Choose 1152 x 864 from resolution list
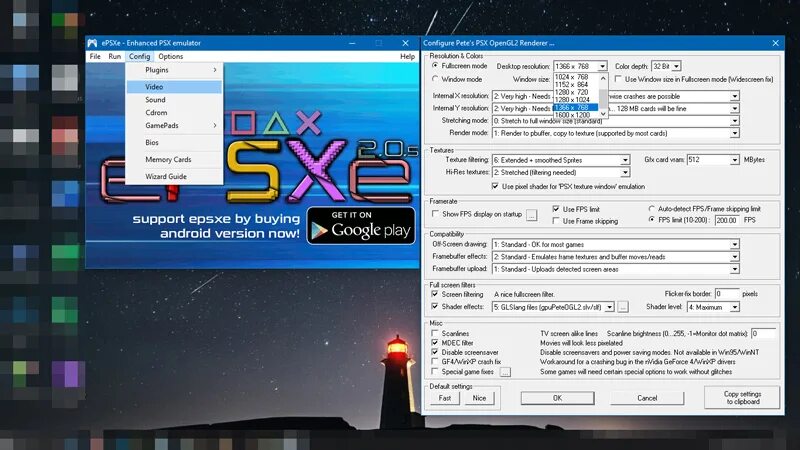The image size is (800, 450). click(576, 85)
